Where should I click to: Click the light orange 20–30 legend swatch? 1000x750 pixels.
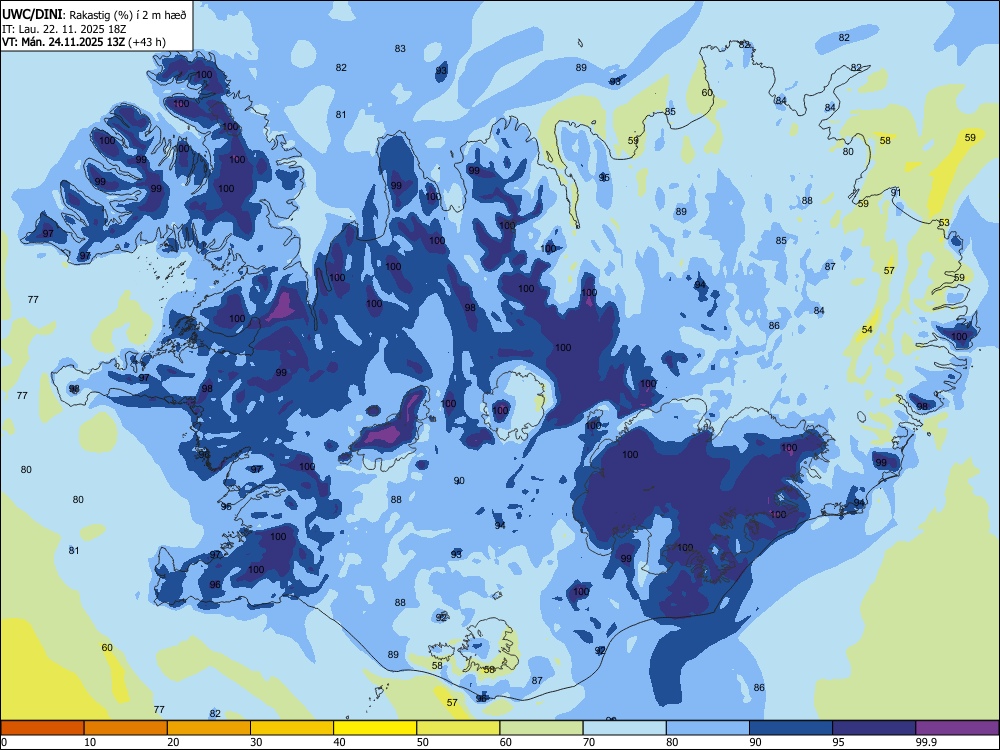pyautogui.click(x=209, y=728)
